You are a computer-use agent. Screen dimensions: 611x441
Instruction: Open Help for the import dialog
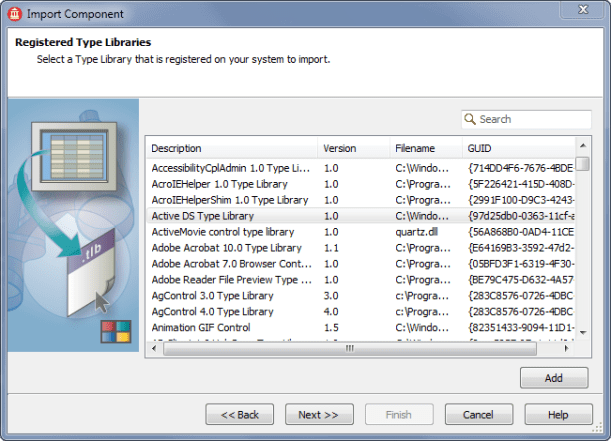pos(559,415)
